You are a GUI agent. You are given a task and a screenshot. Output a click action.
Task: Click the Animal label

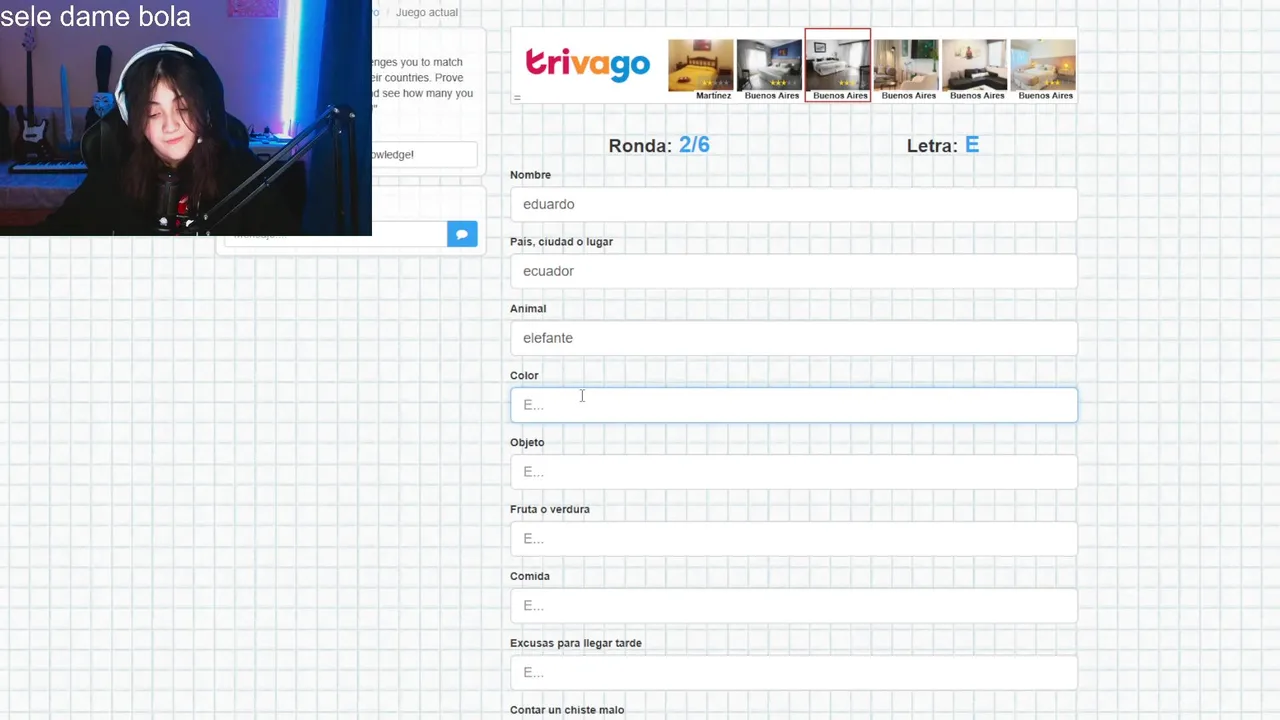[x=528, y=309]
